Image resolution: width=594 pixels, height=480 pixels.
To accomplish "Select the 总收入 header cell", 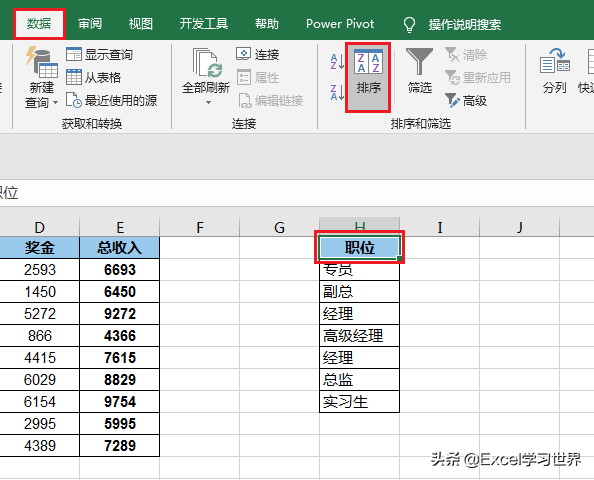I will pos(120,248).
